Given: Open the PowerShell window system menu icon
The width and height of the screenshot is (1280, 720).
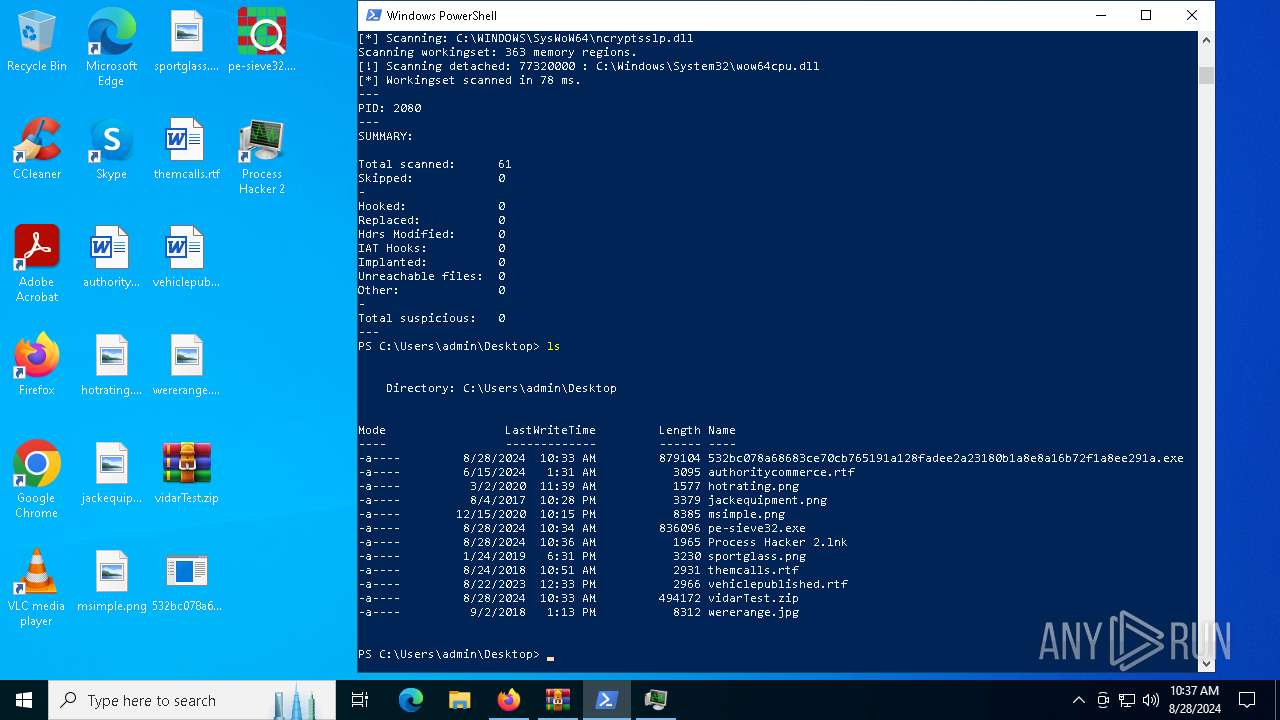Looking at the screenshot, I should [373, 15].
